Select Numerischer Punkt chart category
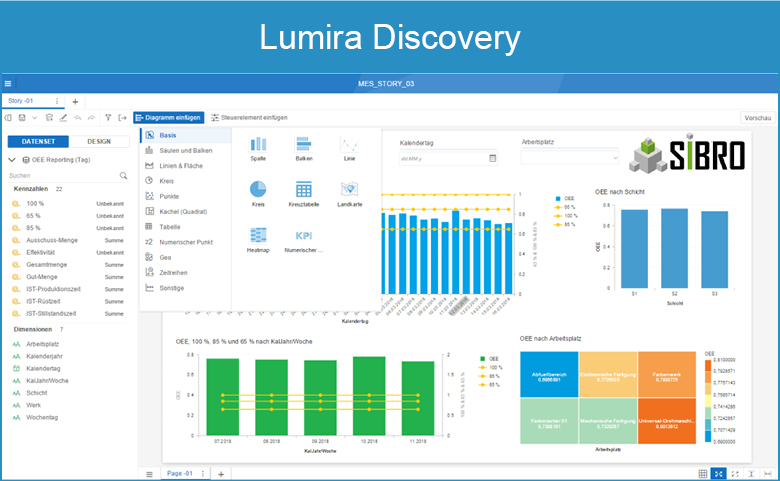The height and width of the screenshot is (481, 780). click(186, 242)
